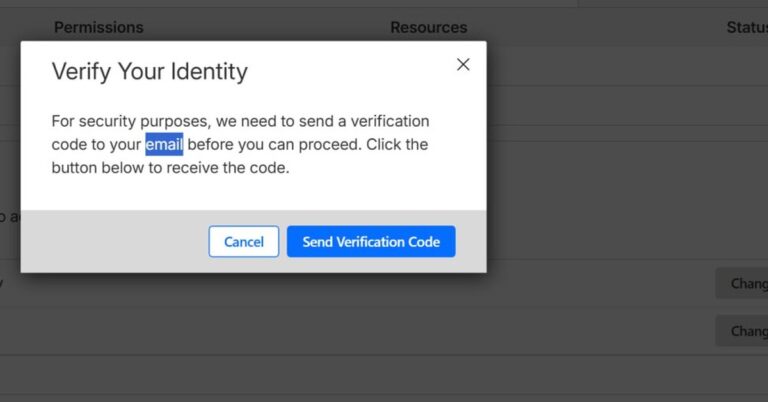Select the Resources column header
Viewport: 768px width, 402px height.
428,28
